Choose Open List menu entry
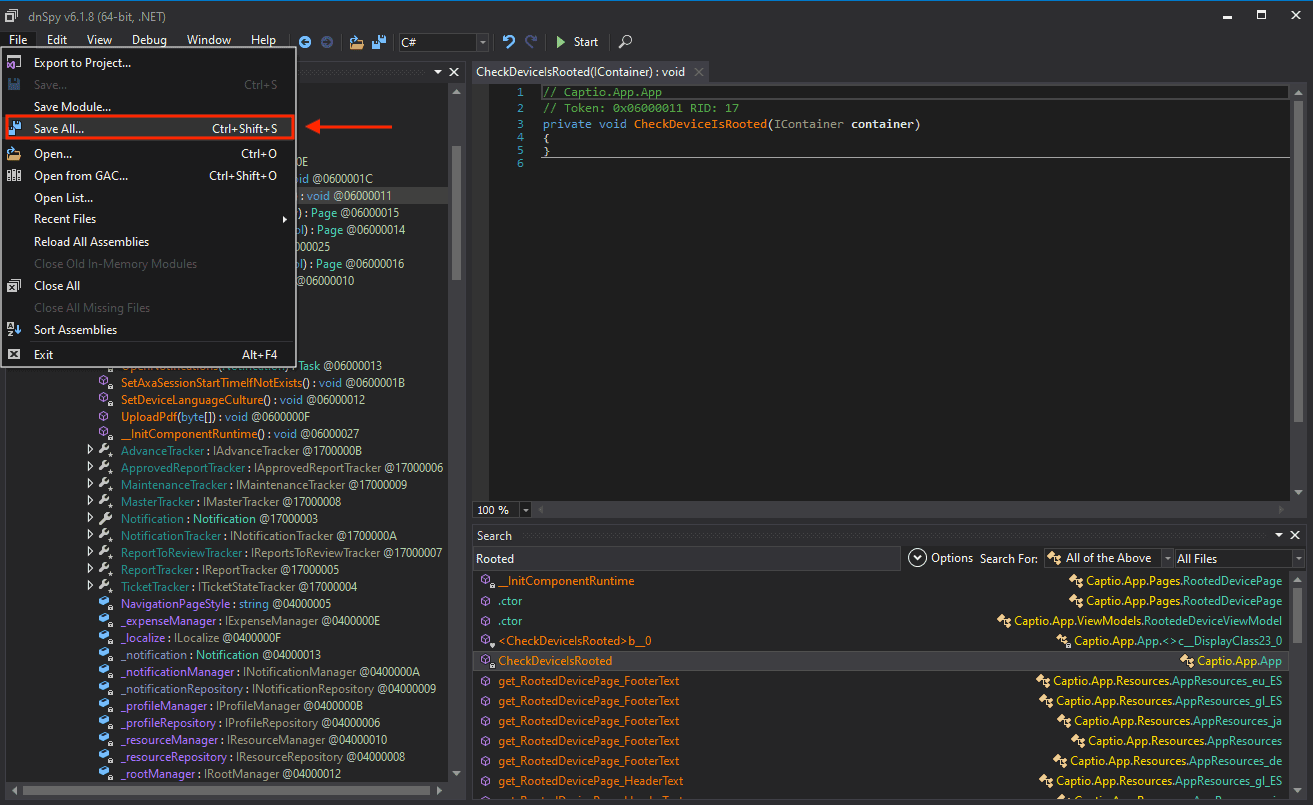Screen dimensions: 1313x805 pyautogui.click(x=148, y=198)
